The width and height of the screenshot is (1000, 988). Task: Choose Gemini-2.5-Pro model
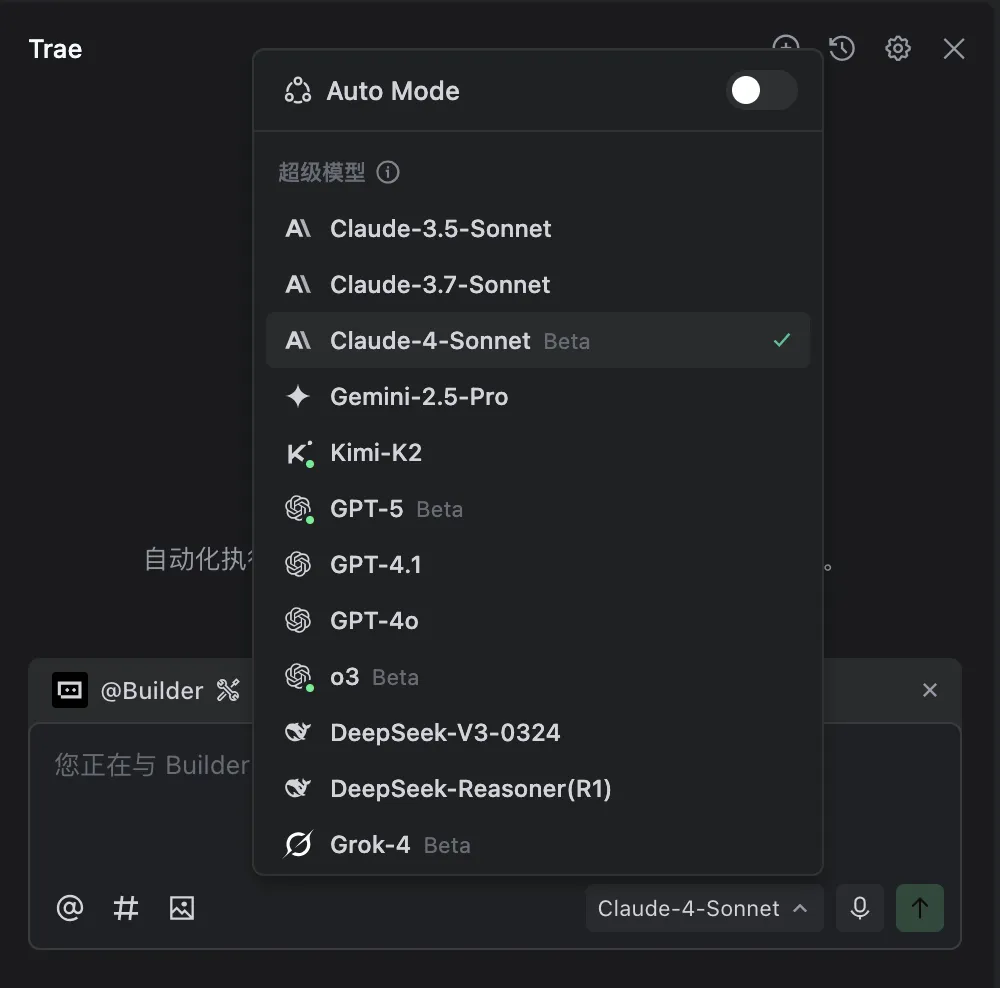pyautogui.click(x=419, y=396)
